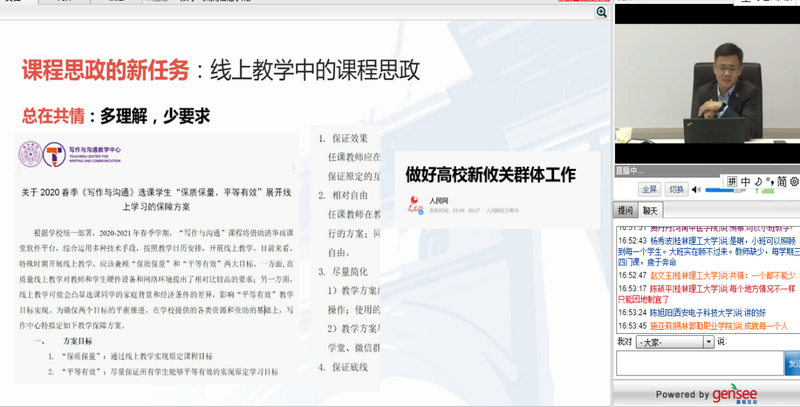Mute audio with the speaker icon
The height and width of the screenshot is (407, 800).
point(696,190)
